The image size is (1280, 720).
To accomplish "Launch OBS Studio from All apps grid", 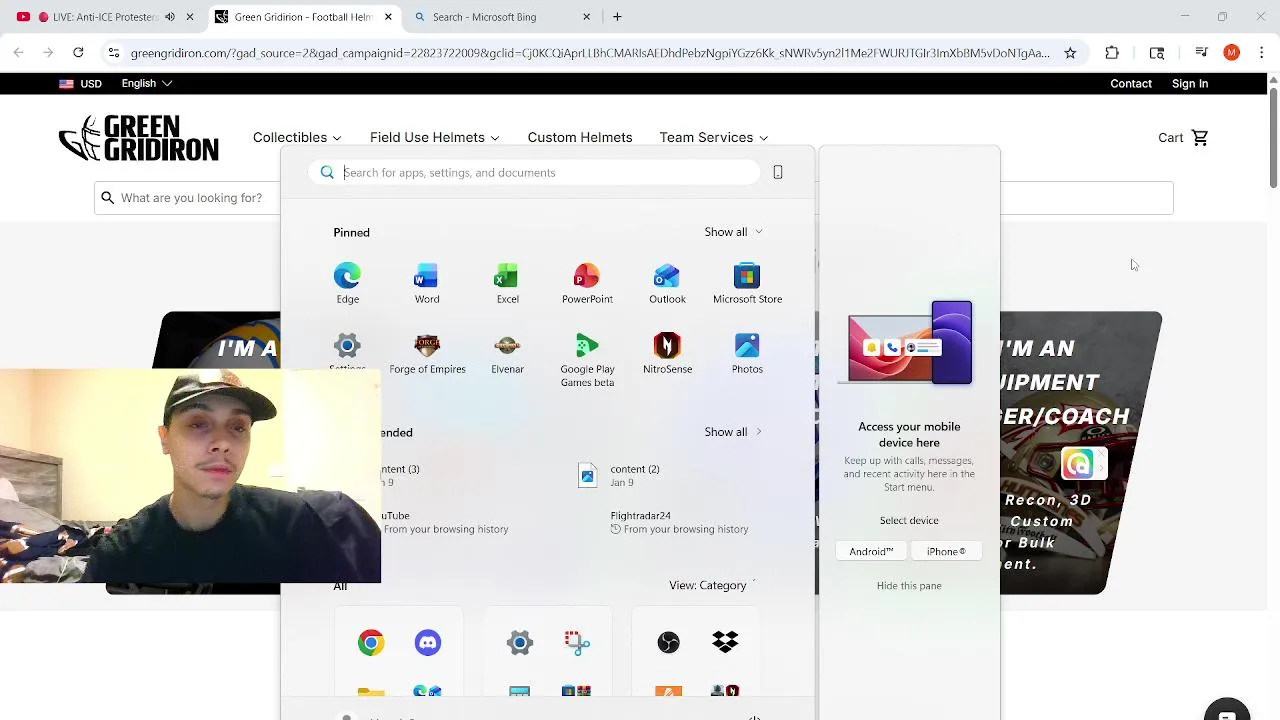I will click(668, 642).
